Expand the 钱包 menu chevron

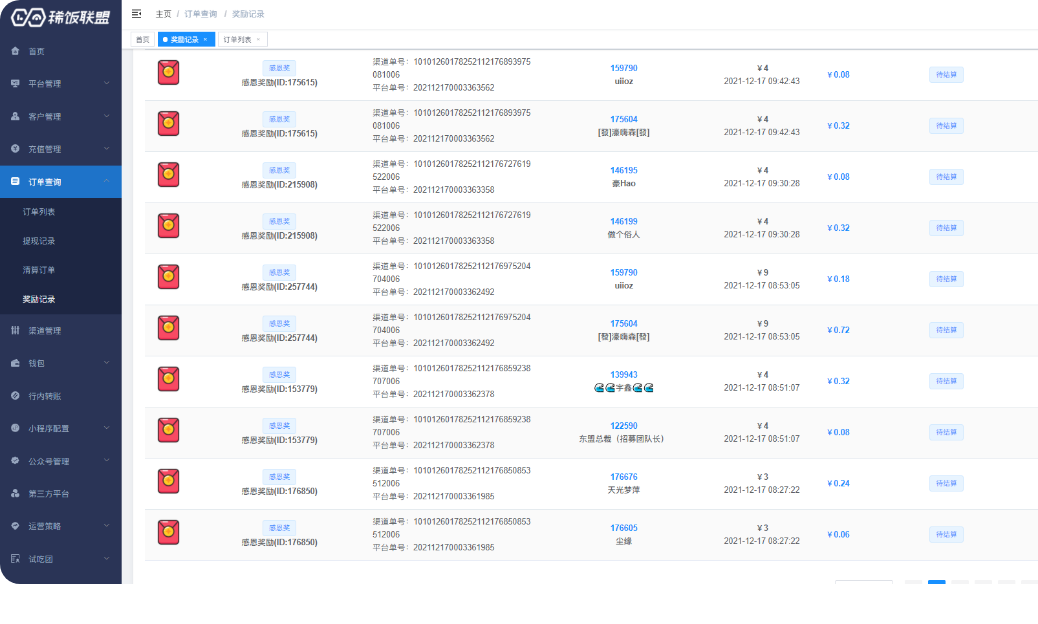click(106, 363)
